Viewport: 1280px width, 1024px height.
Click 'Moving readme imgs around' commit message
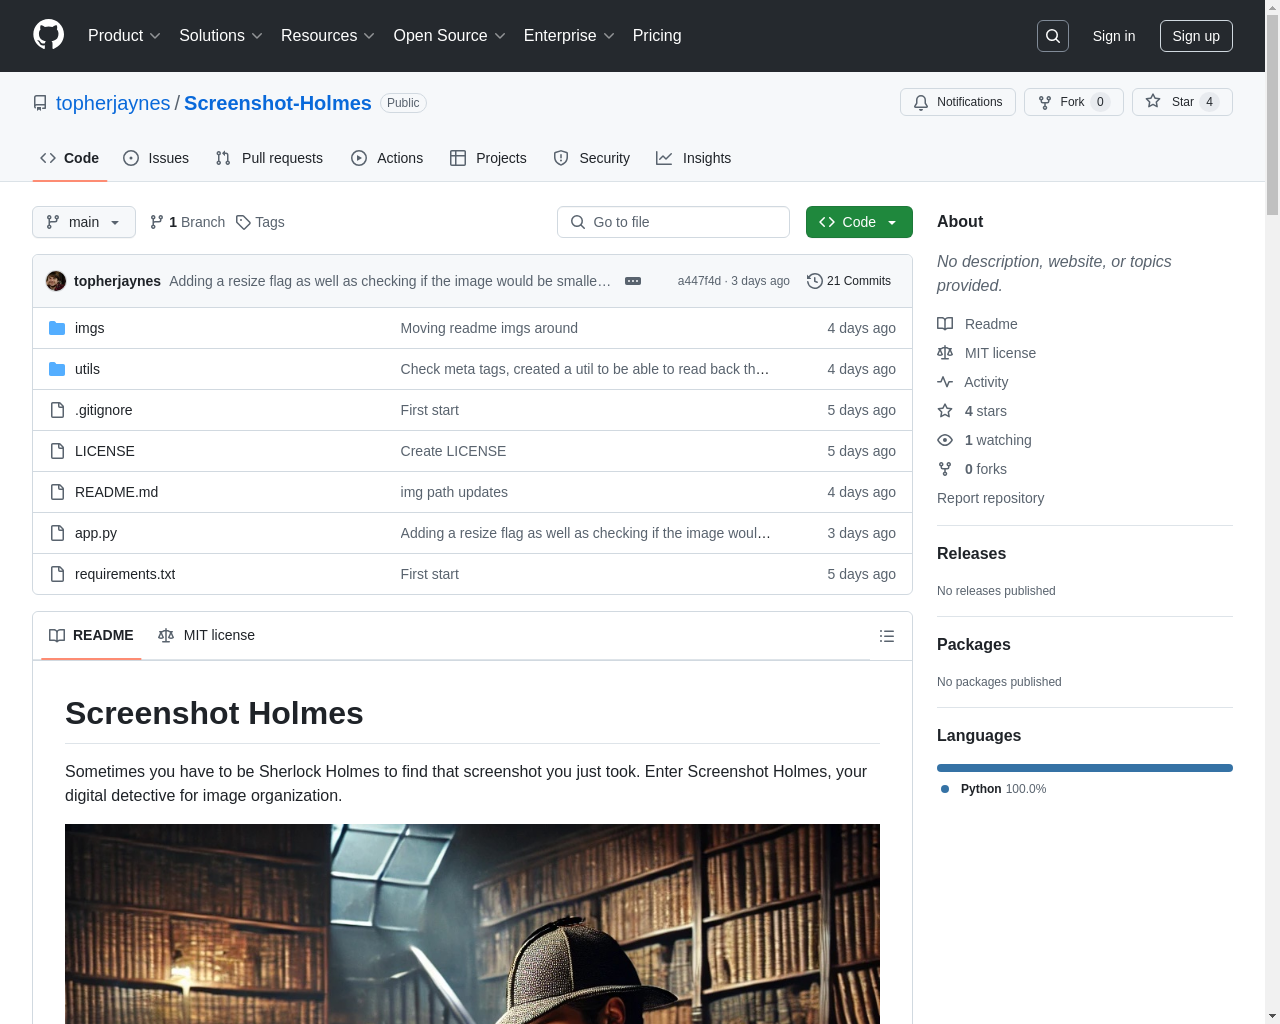[x=489, y=328]
